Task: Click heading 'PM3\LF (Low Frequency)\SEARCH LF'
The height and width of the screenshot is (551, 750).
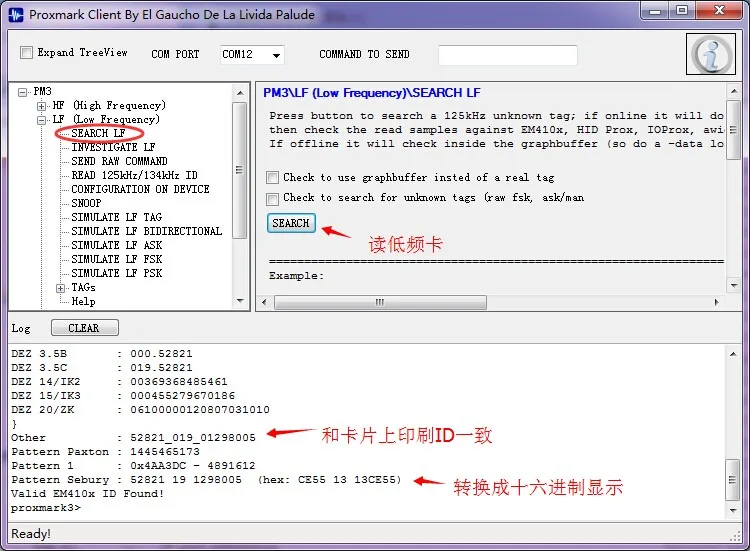Action: click(x=372, y=93)
